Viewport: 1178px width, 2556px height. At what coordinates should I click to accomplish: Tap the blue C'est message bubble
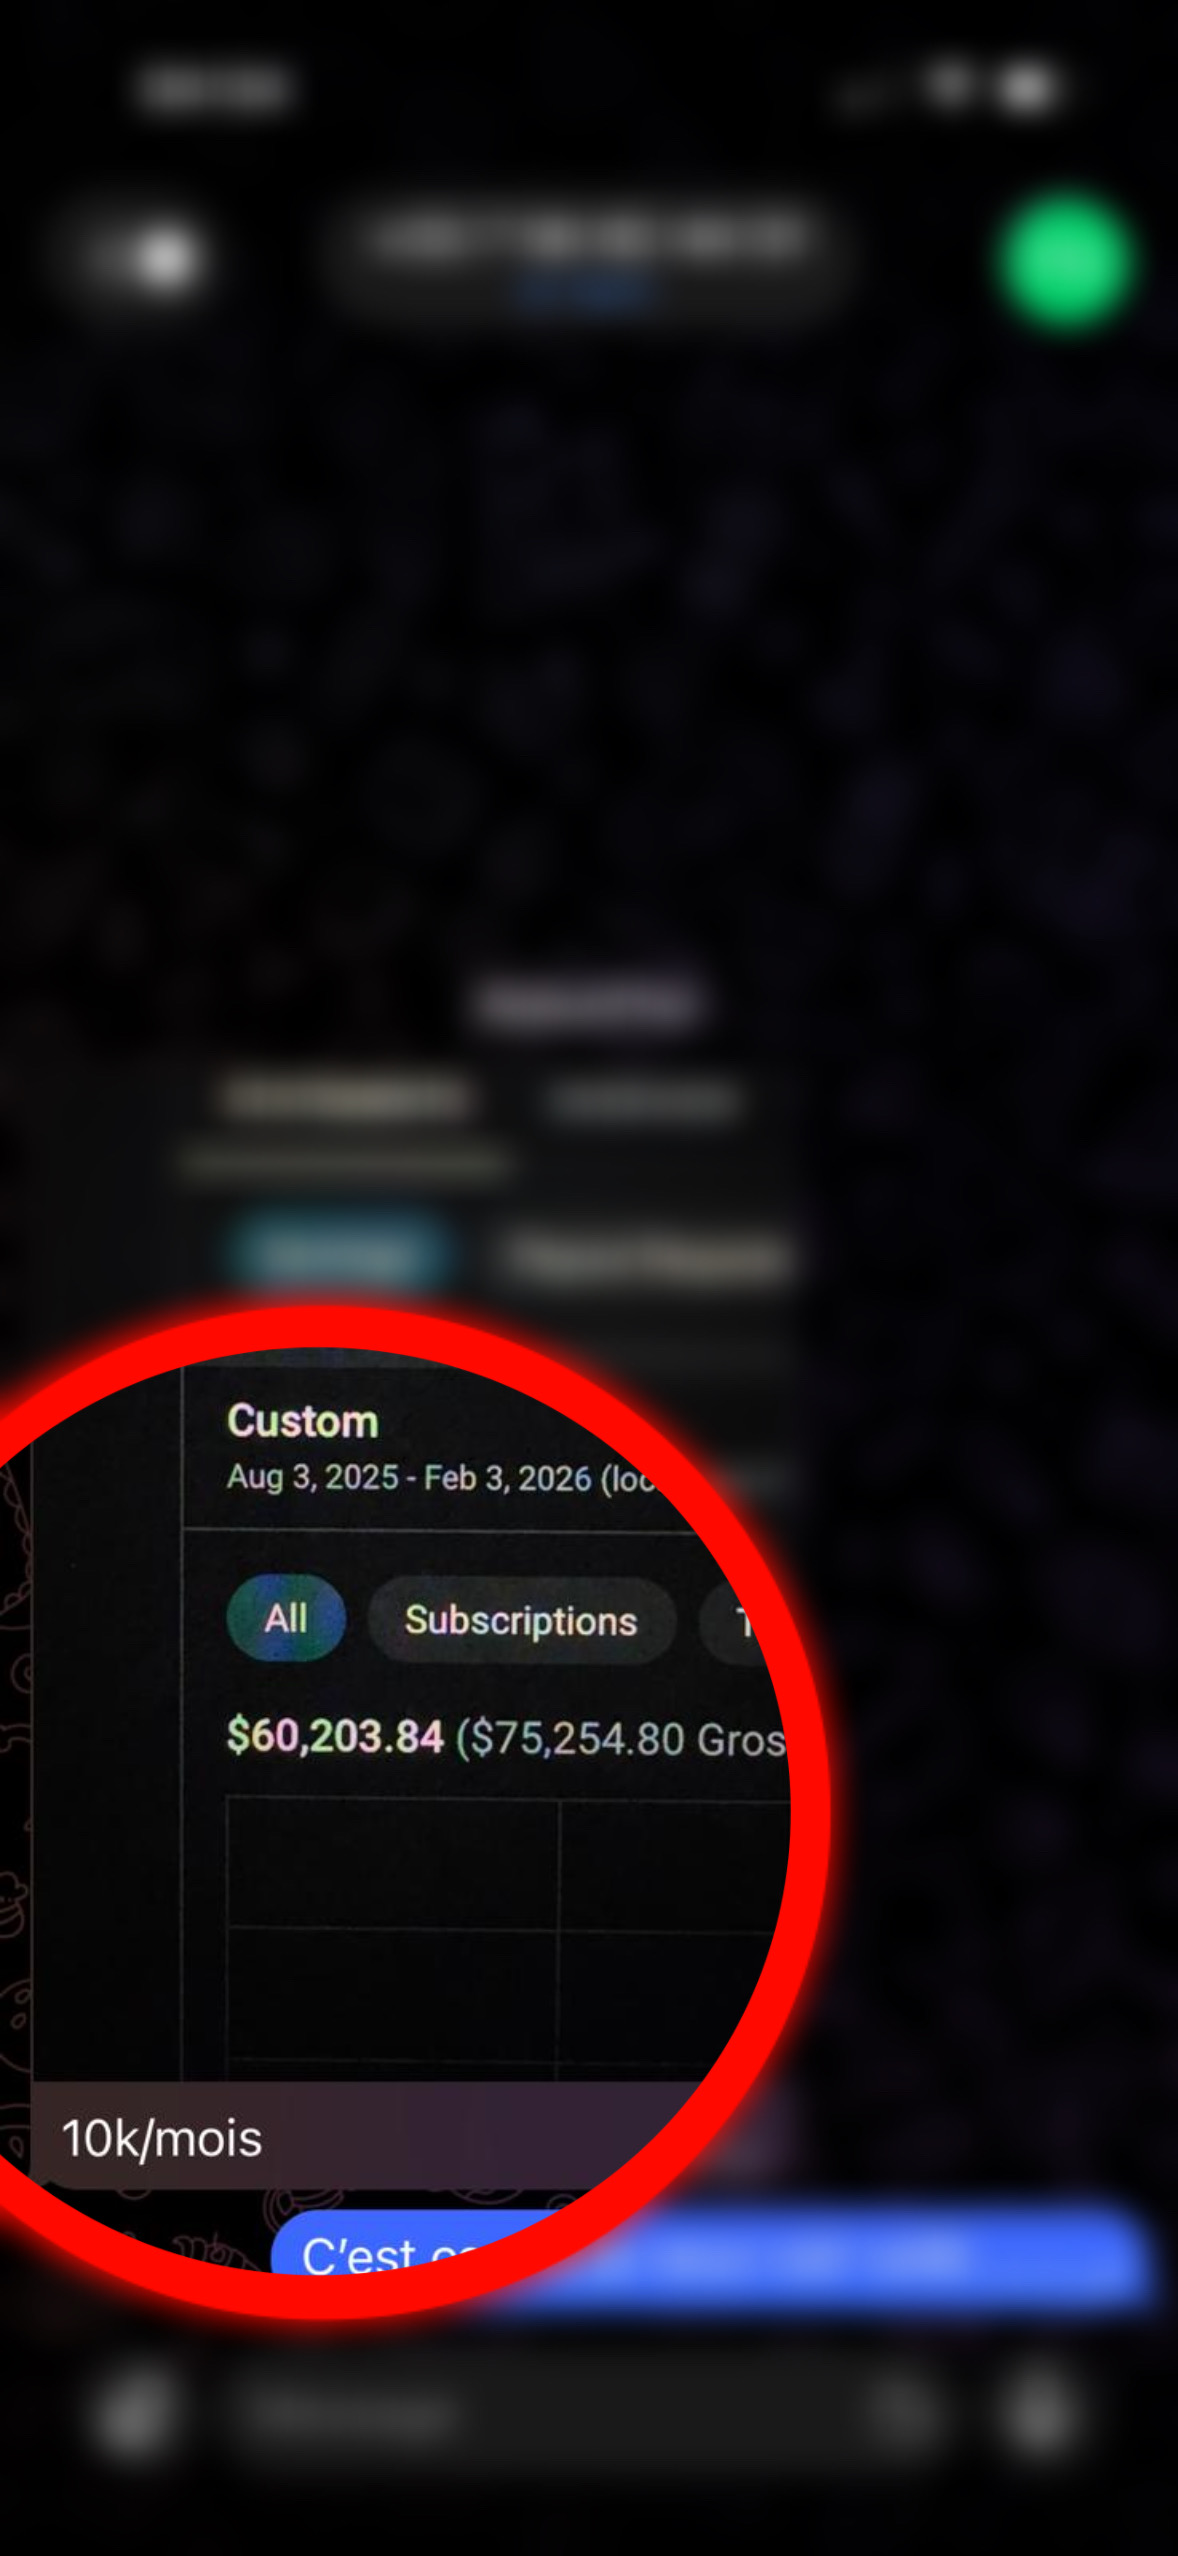[710, 2256]
